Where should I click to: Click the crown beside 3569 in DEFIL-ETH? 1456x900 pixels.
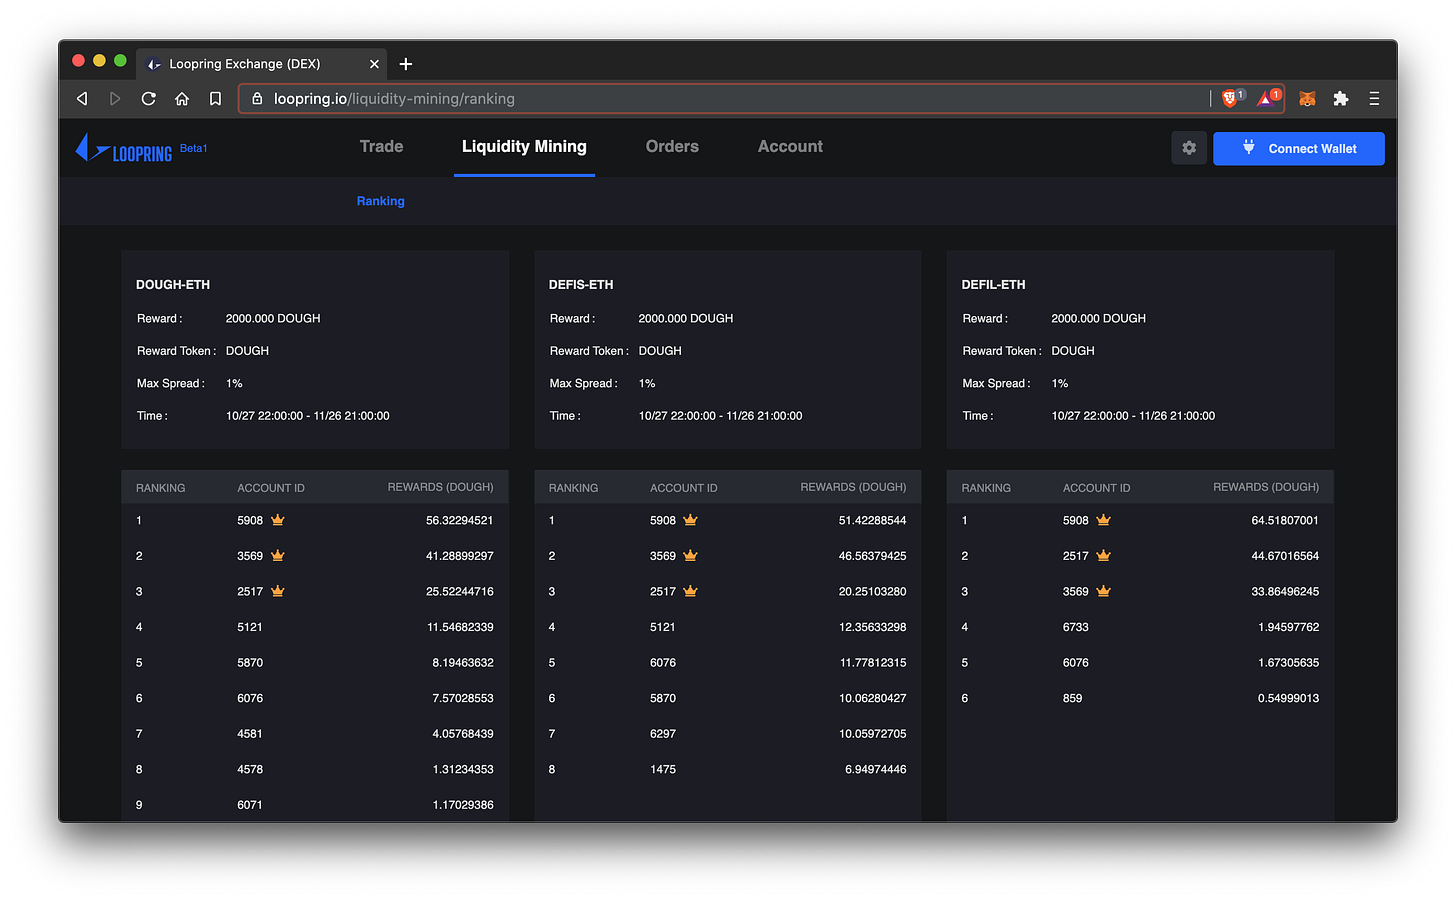tap(1103, 591)
